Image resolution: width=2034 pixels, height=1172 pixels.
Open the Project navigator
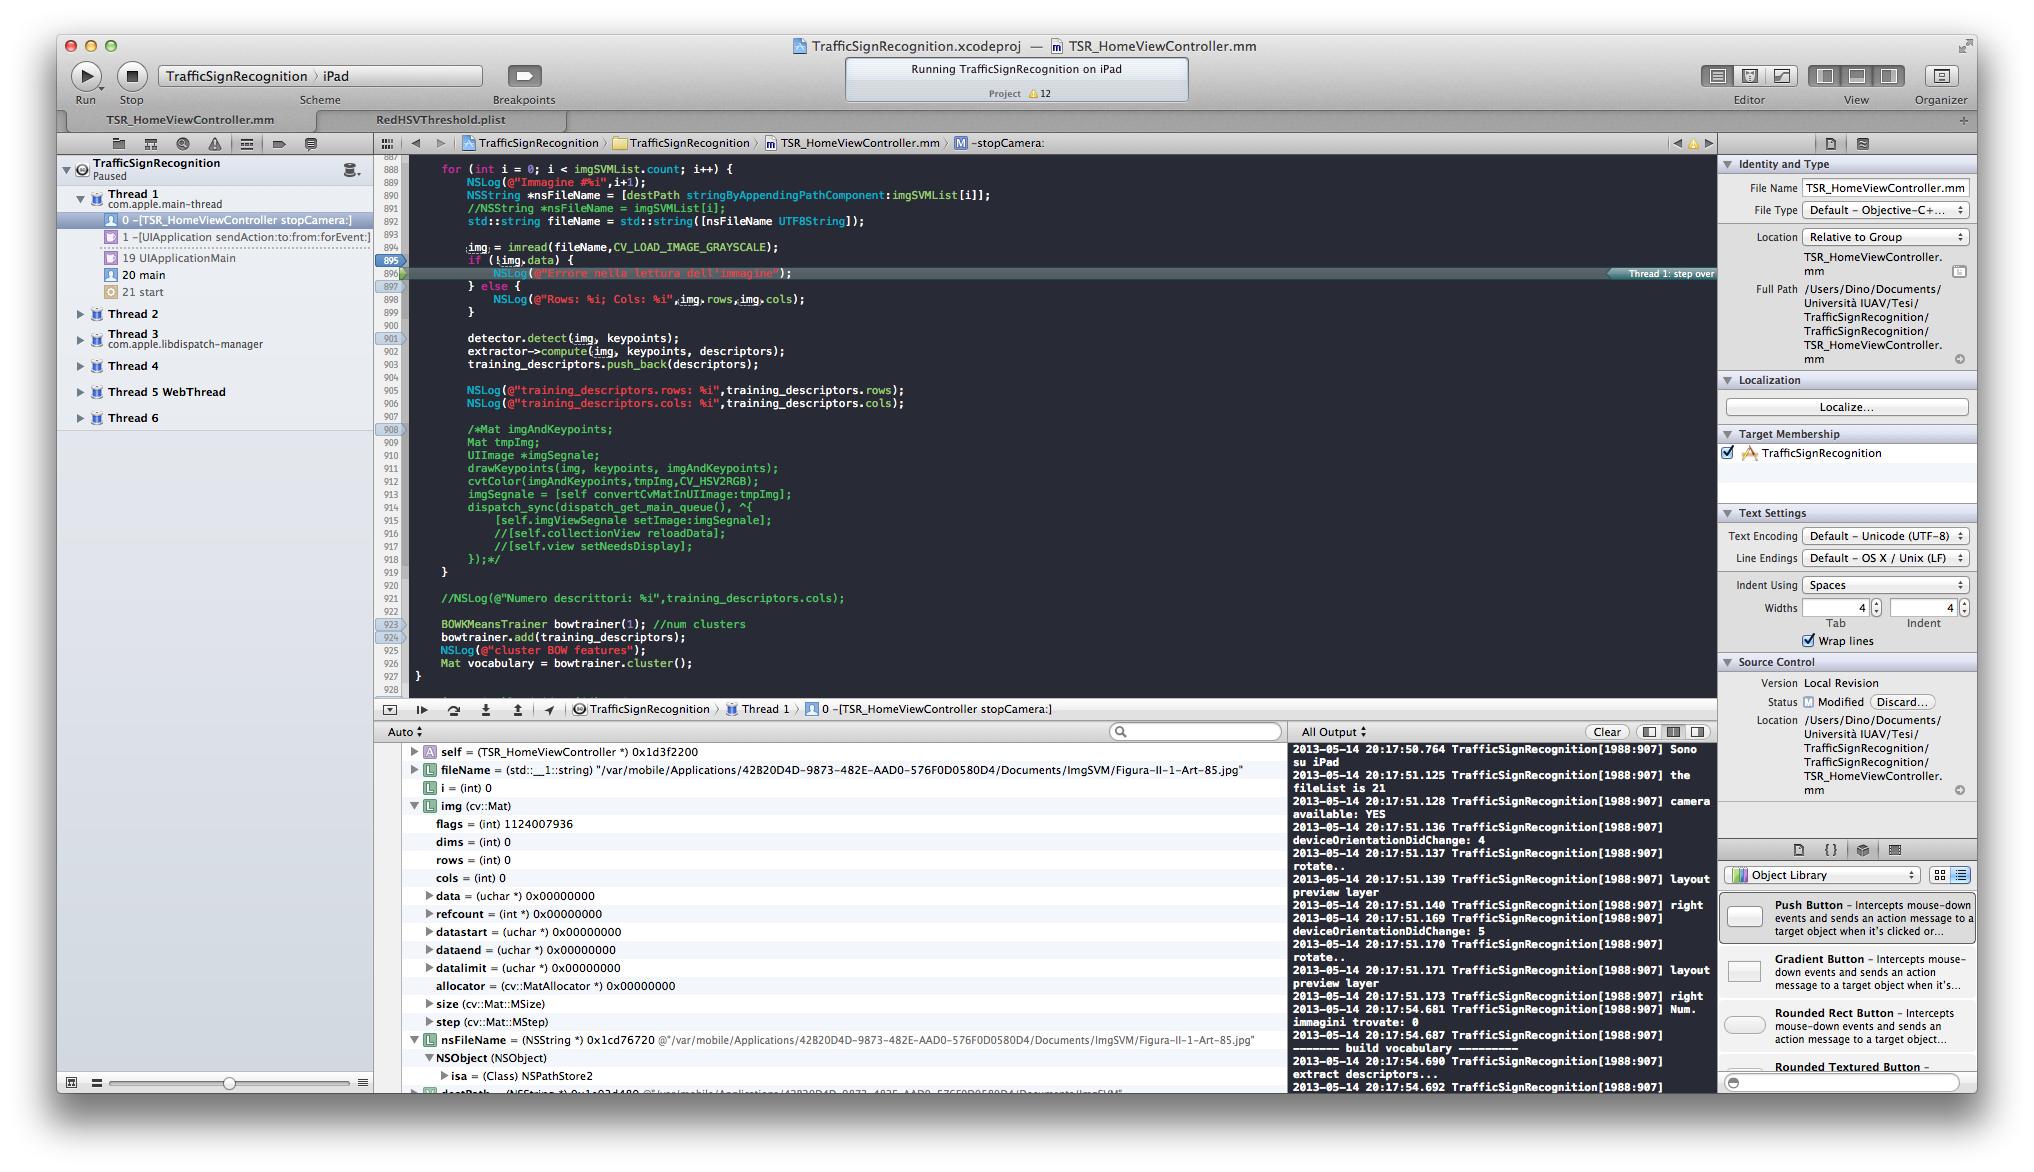119,144
